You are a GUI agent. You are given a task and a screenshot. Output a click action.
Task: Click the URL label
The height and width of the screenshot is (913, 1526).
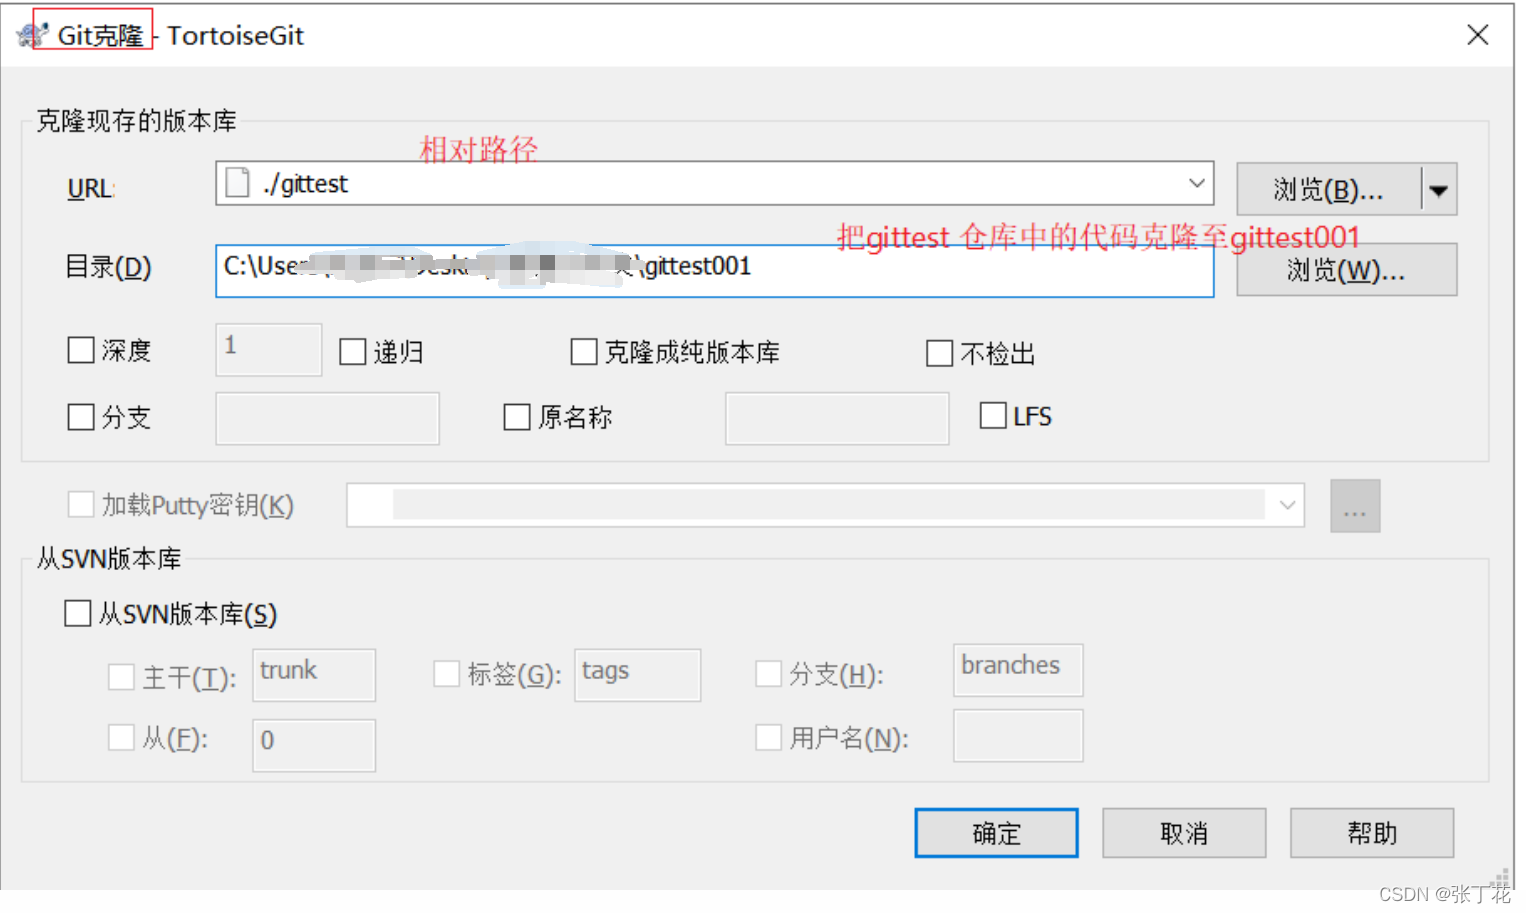pos(91,188)
